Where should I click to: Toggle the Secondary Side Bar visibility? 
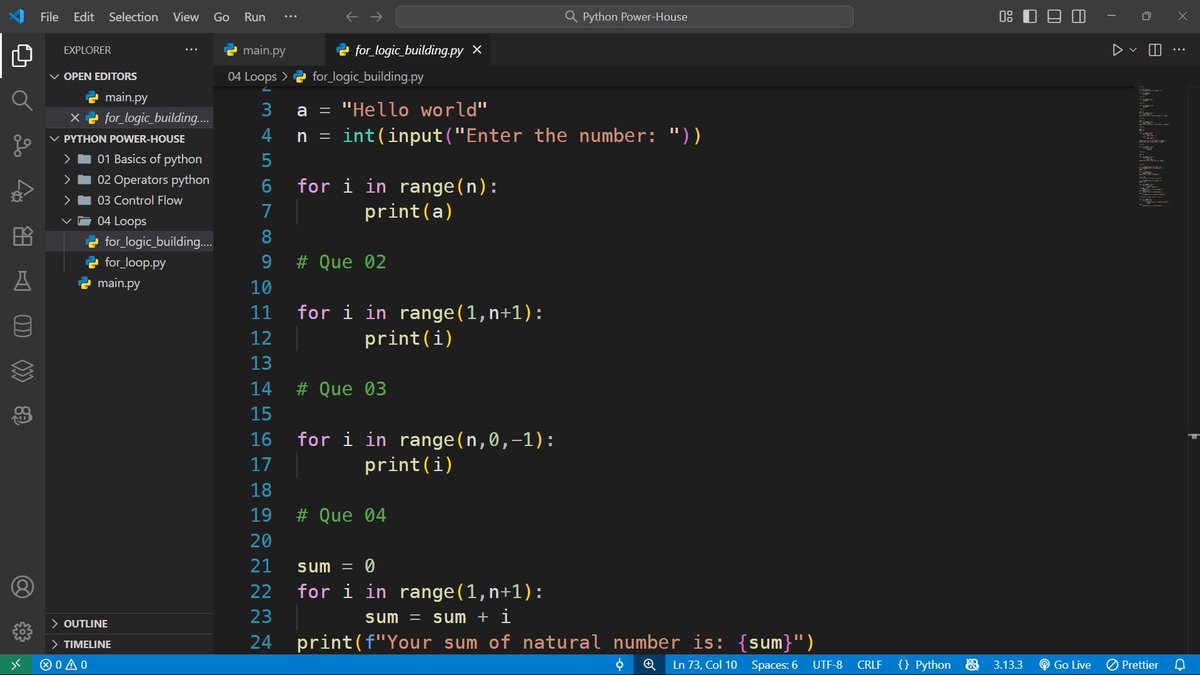[x=1079, y=17]
